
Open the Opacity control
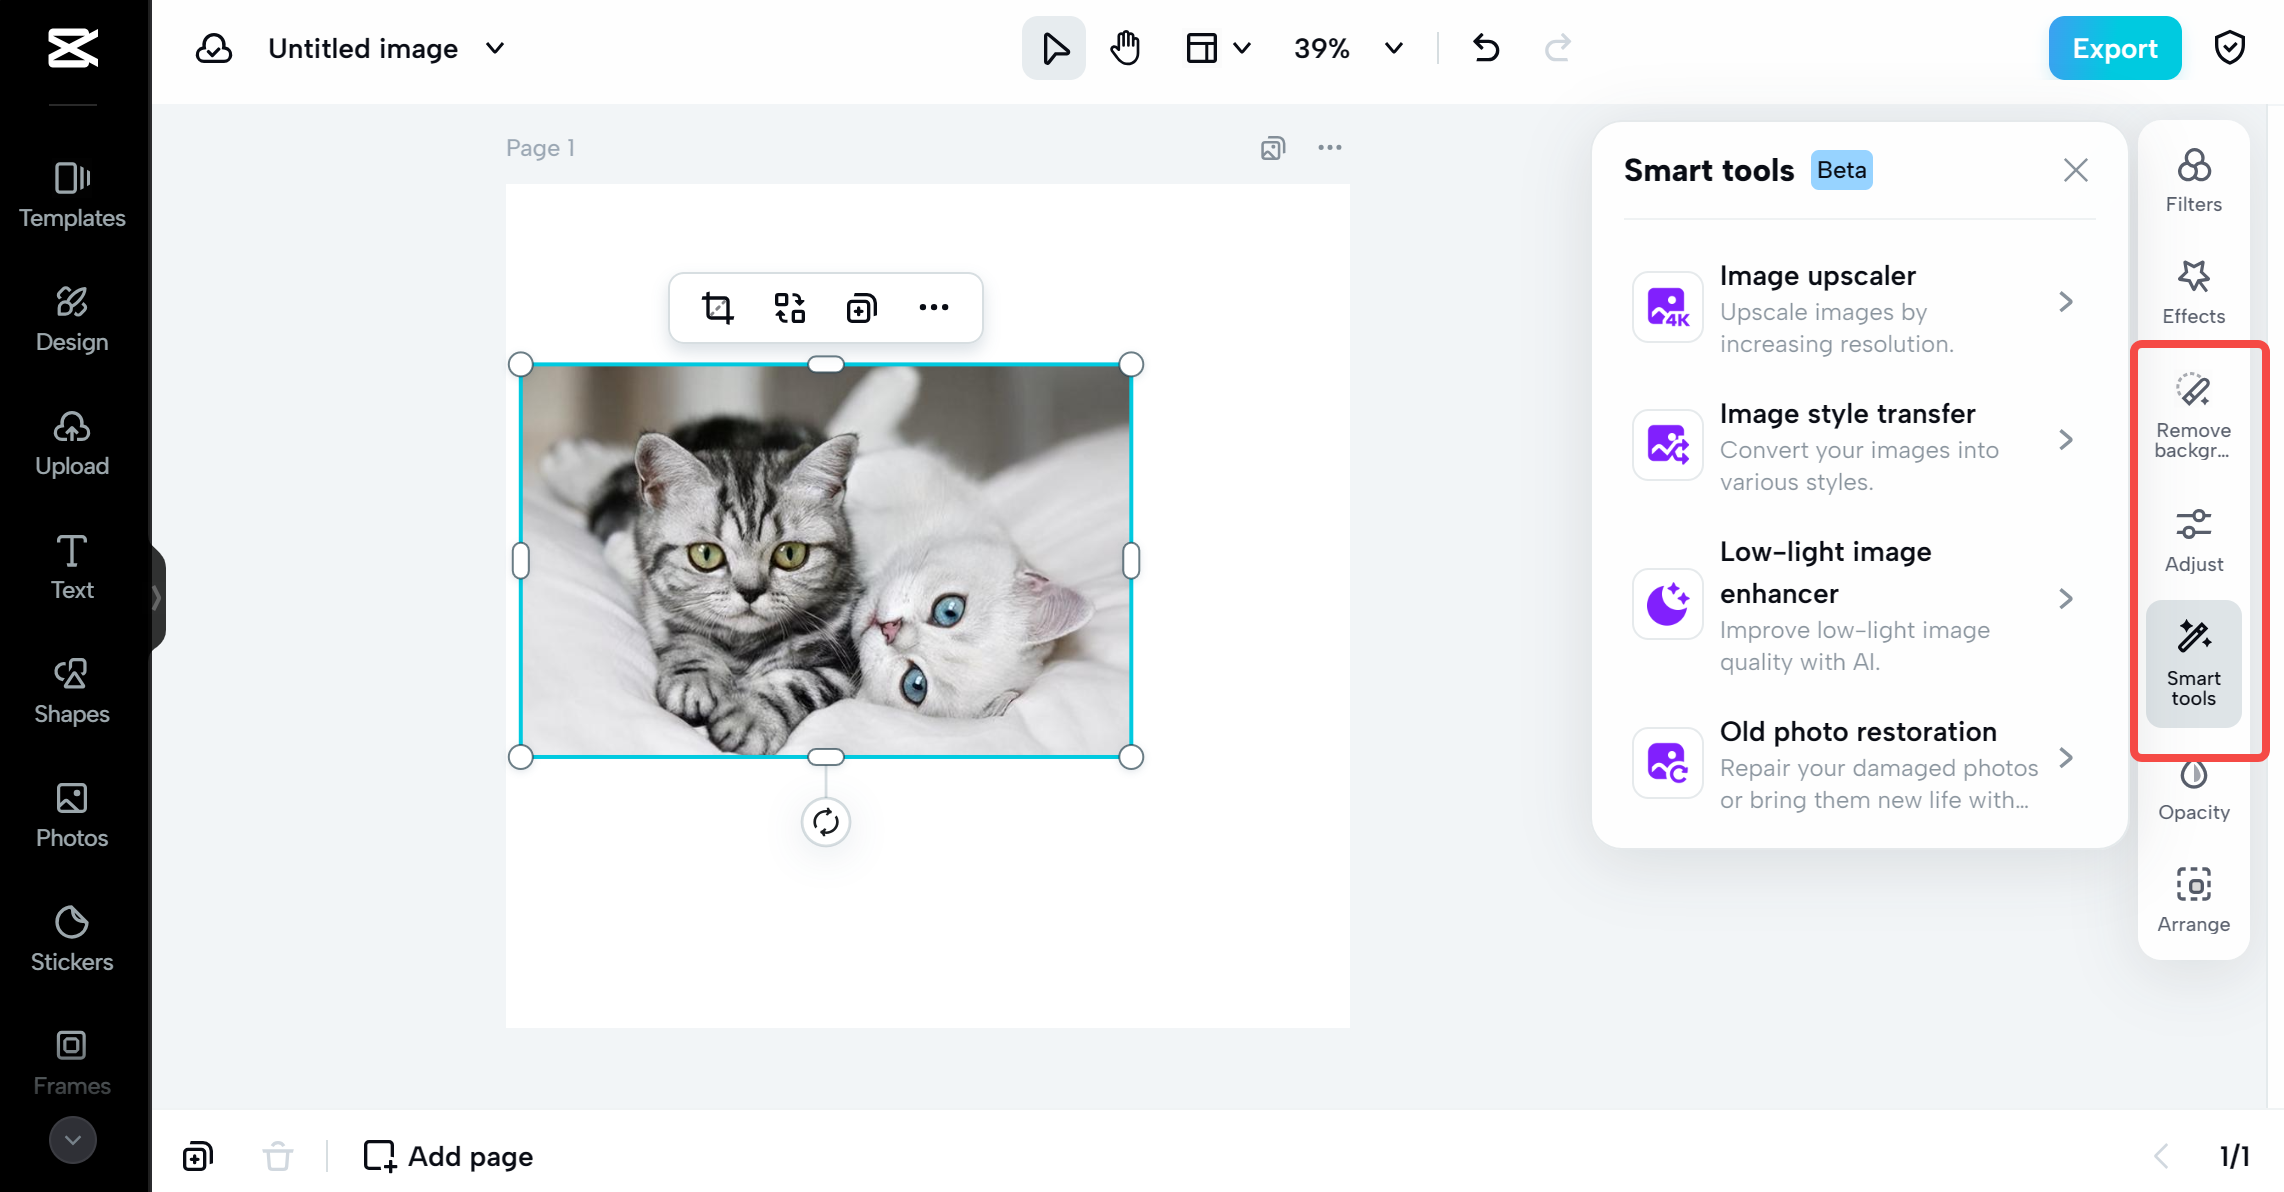click(x=2193, y=790)
